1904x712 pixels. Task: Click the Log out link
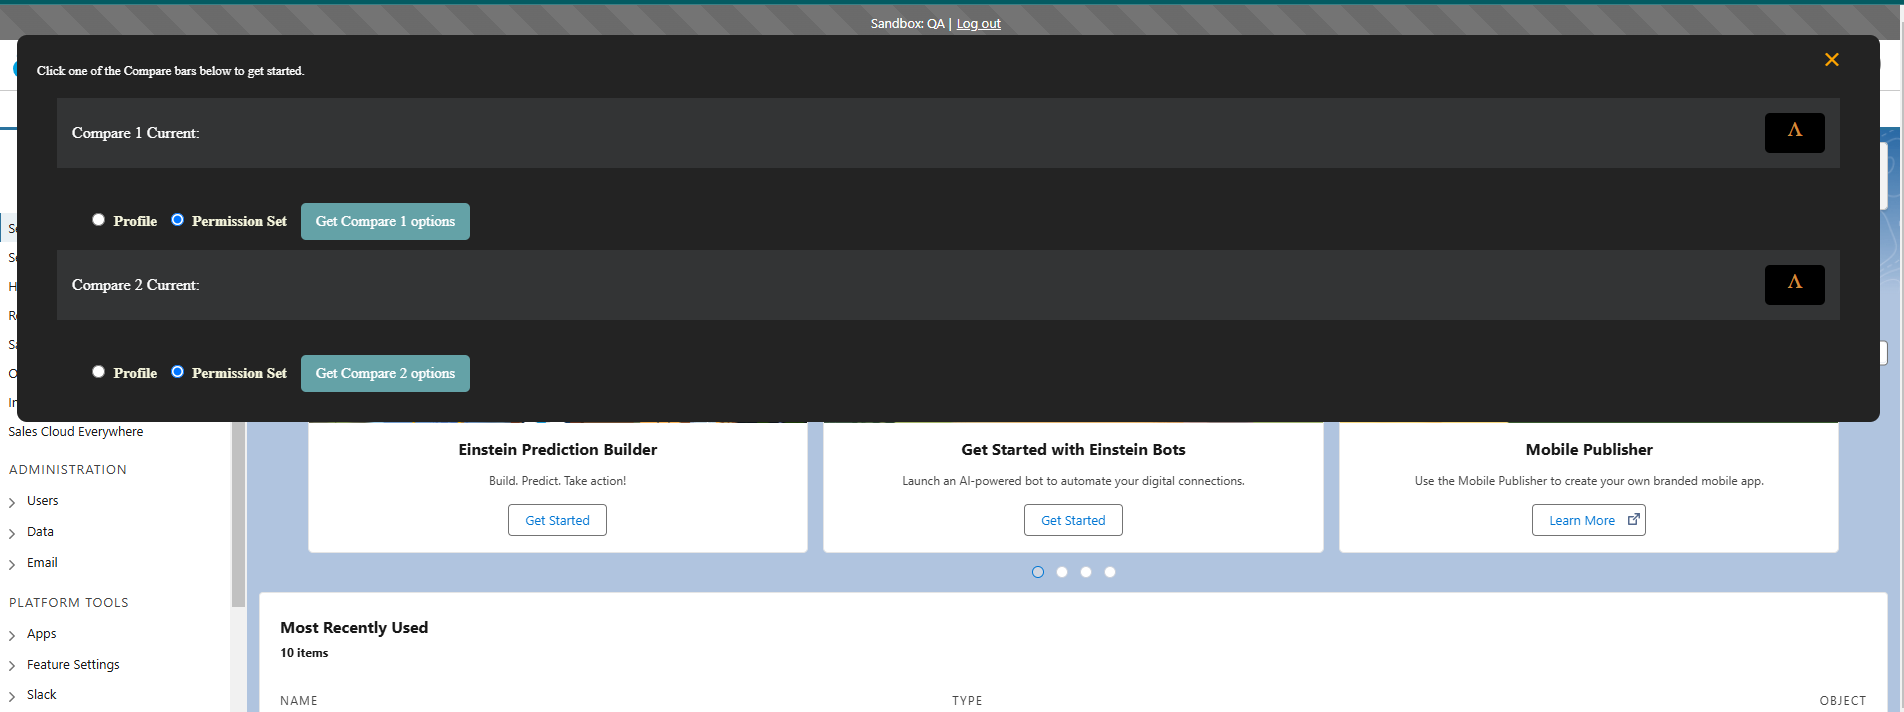click(x=978, y=24)
